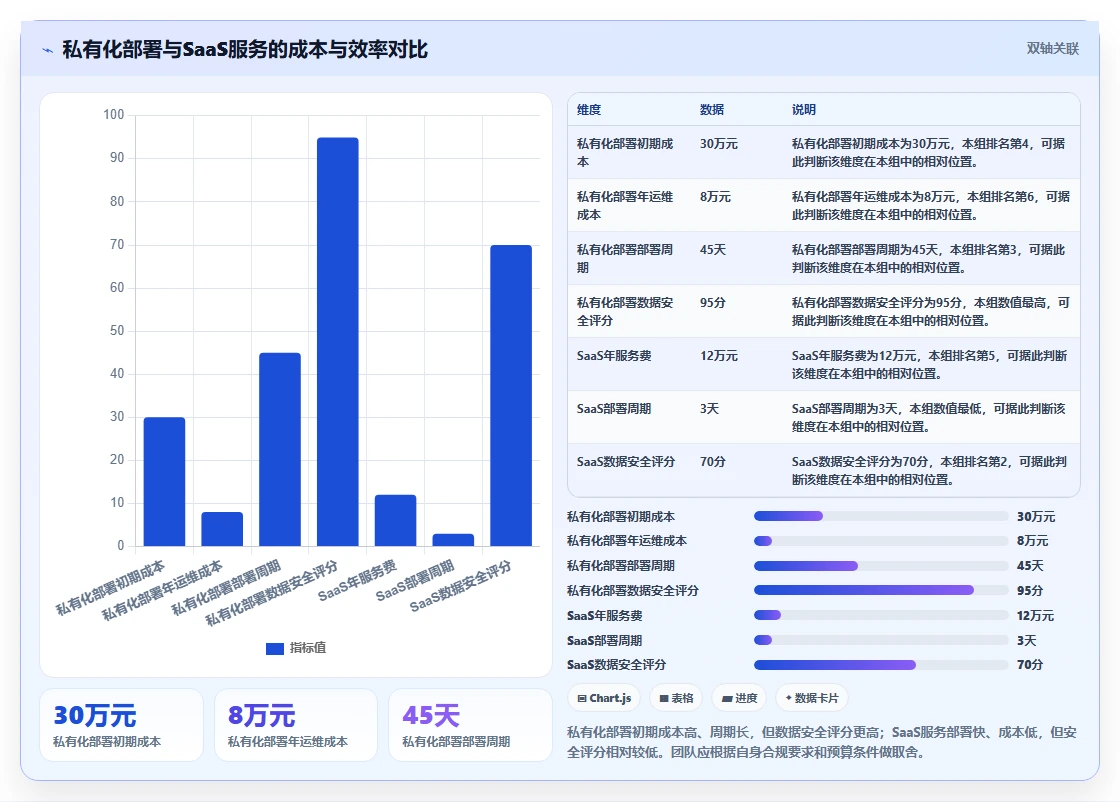Click the SaaS部署周期 progress bar
This screenshot has width=1120, height=802.
tap(881, 641)
